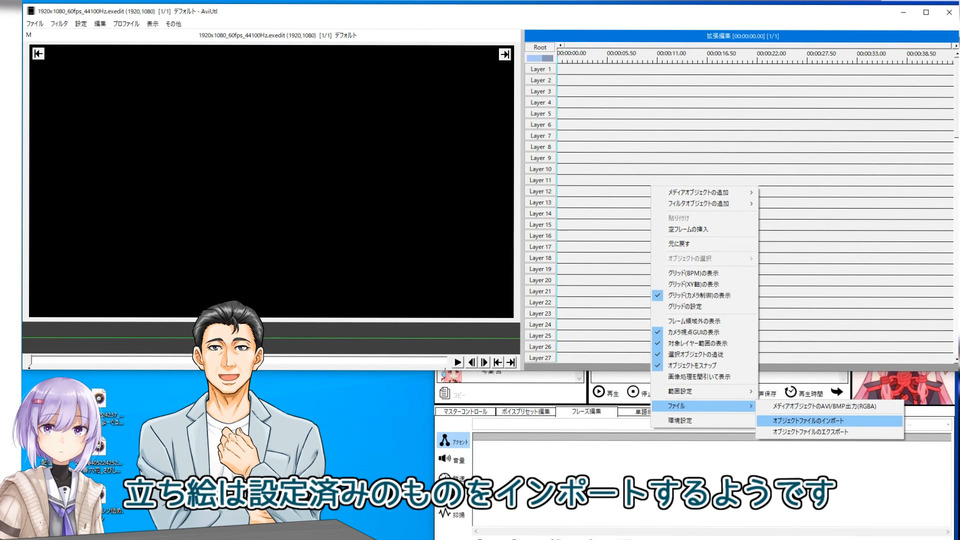Open the フィルタ menu in menu bar

coord(59,24)
